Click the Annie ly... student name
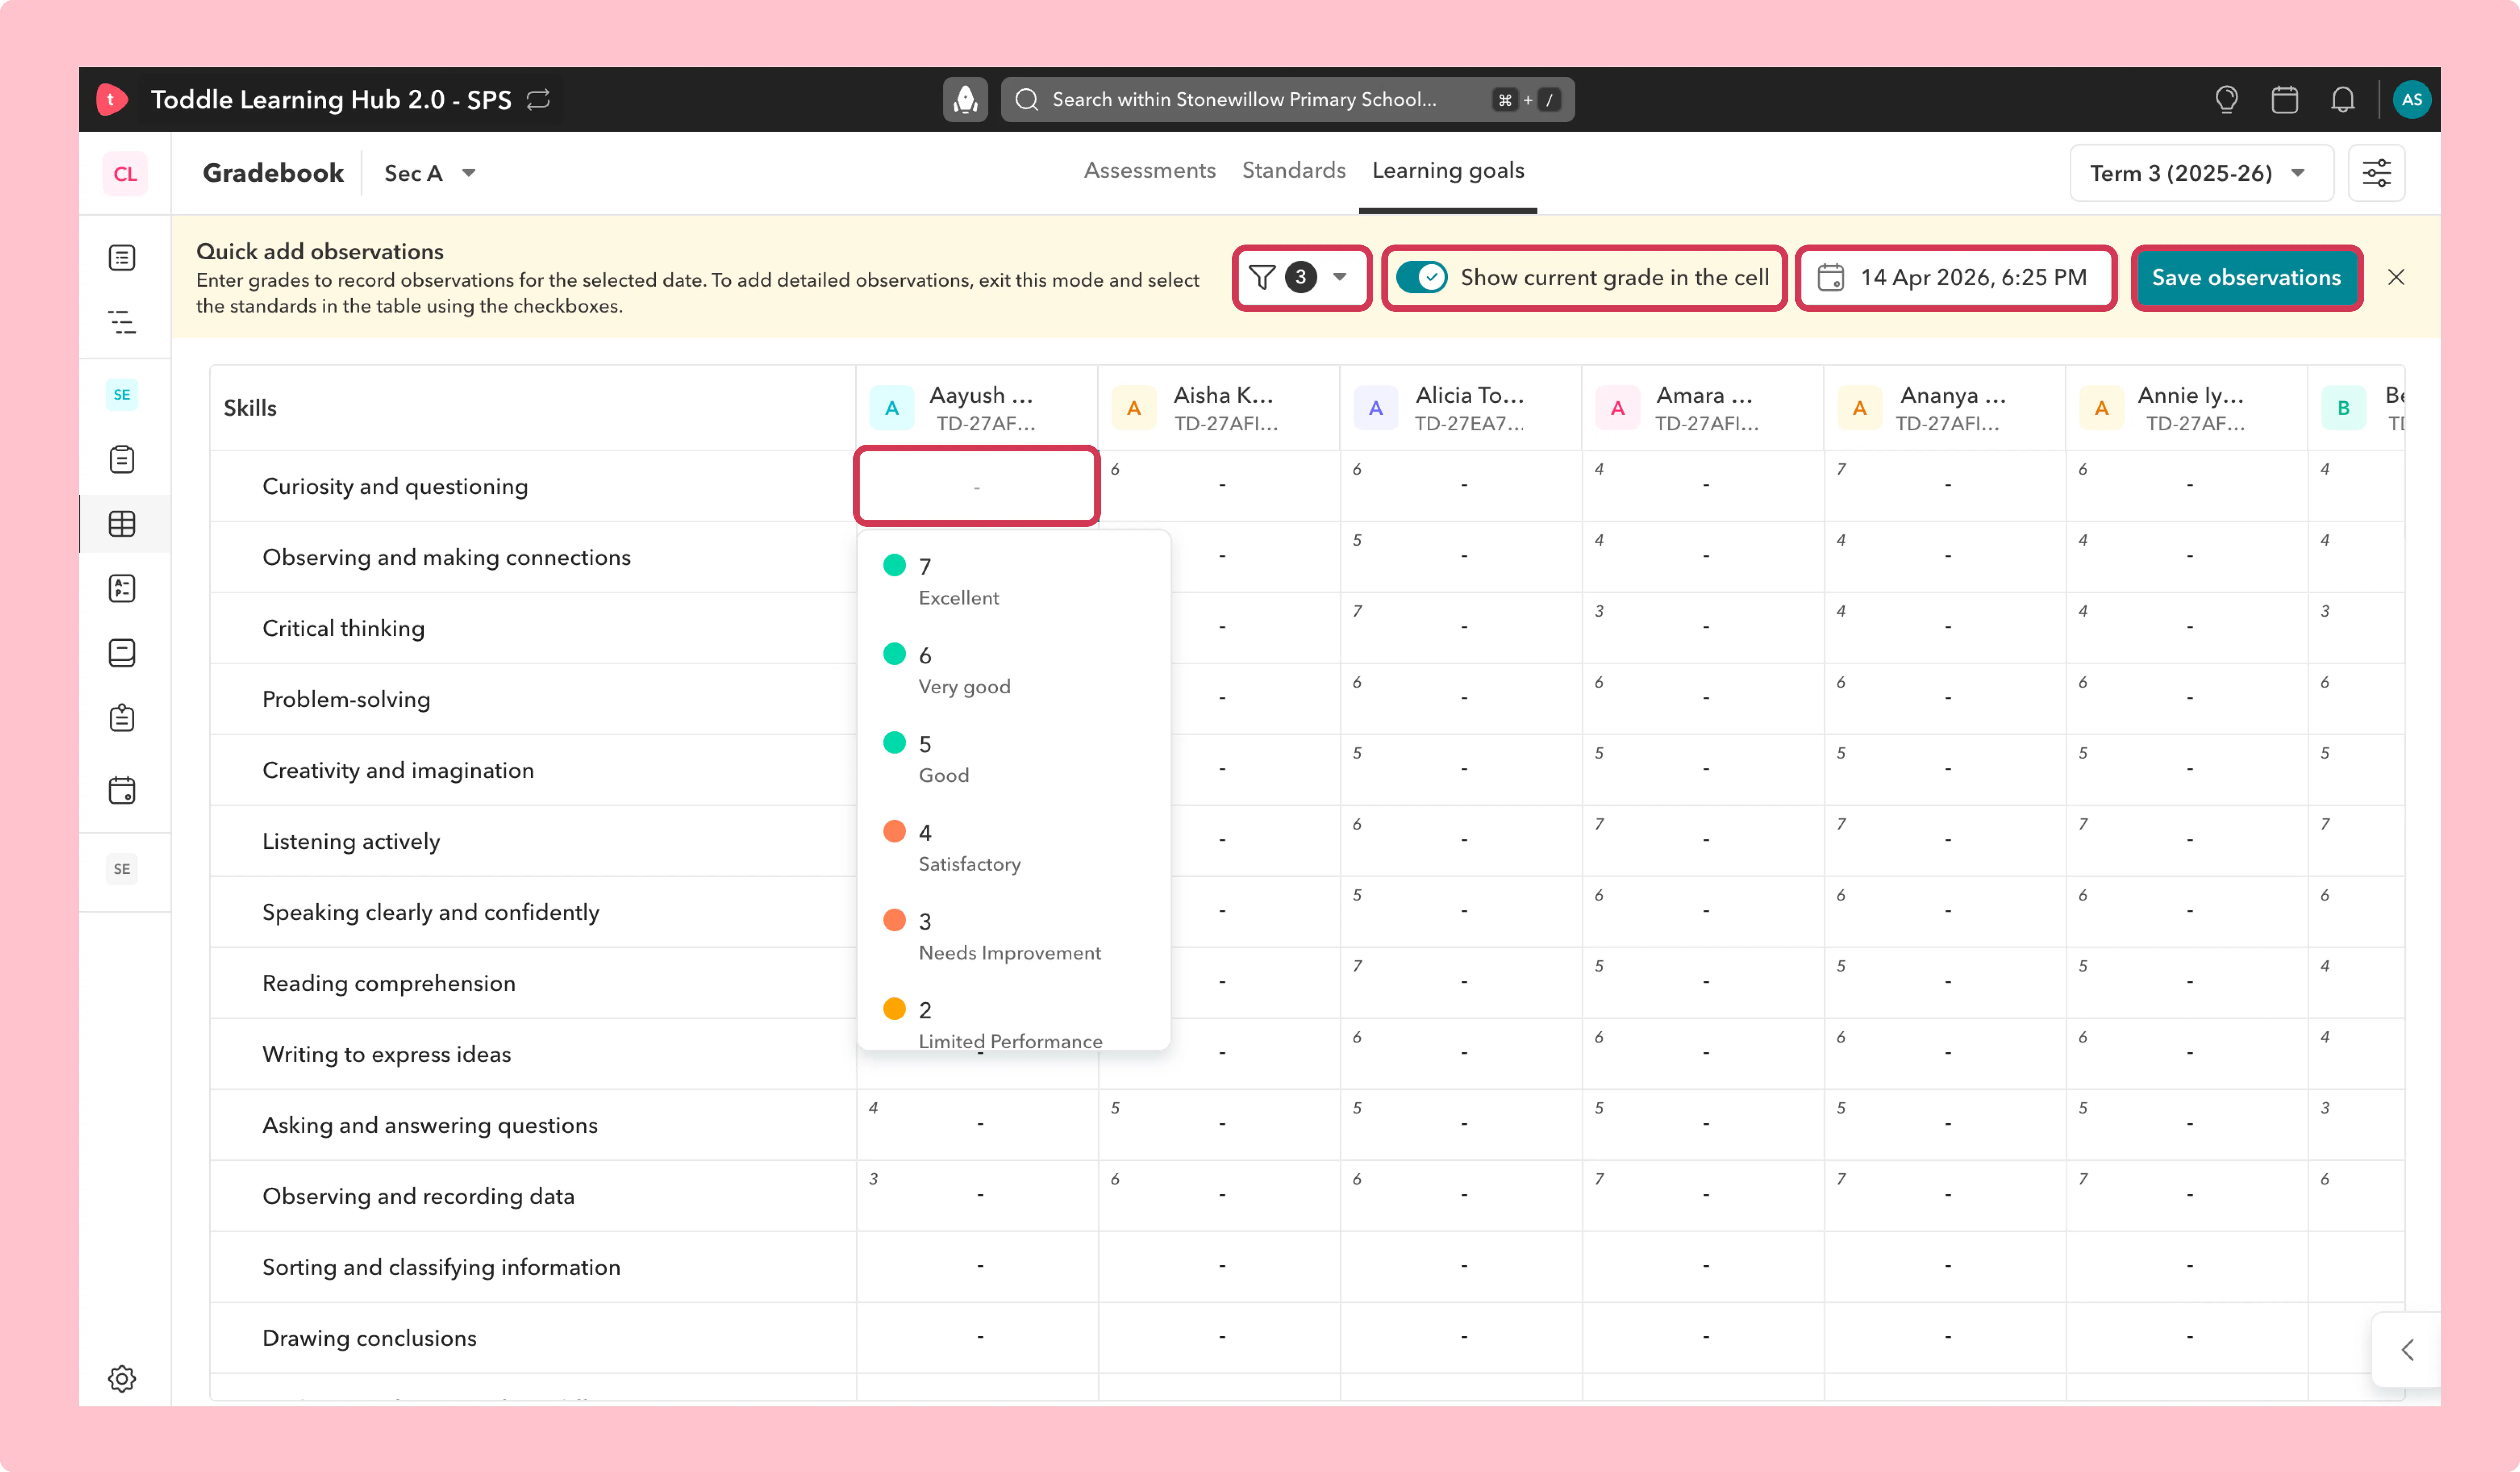This screenshot has width=2520, height=1472. (x=2191, y=395)
